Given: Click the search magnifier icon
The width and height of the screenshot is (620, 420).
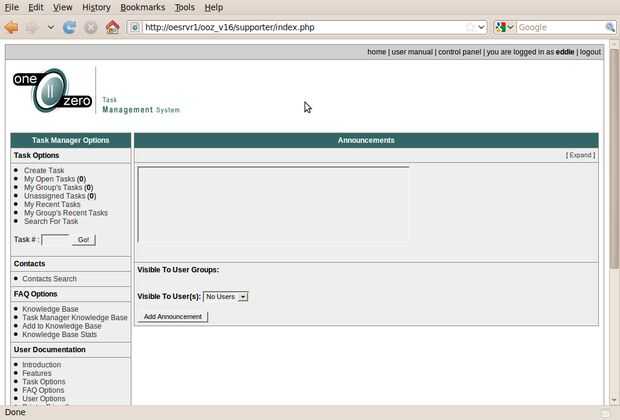Looking at the screenshot, I should click(610, 27).
